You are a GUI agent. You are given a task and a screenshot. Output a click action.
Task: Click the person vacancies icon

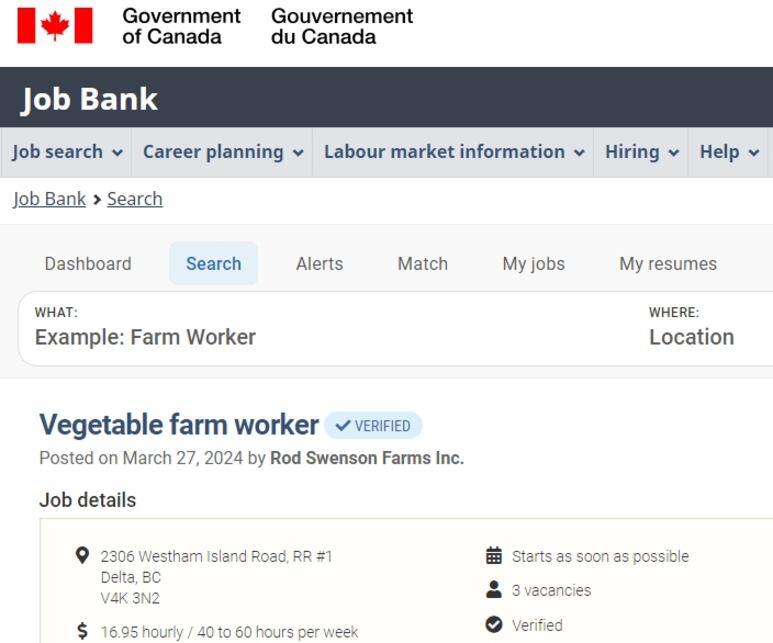coord(493,590)
